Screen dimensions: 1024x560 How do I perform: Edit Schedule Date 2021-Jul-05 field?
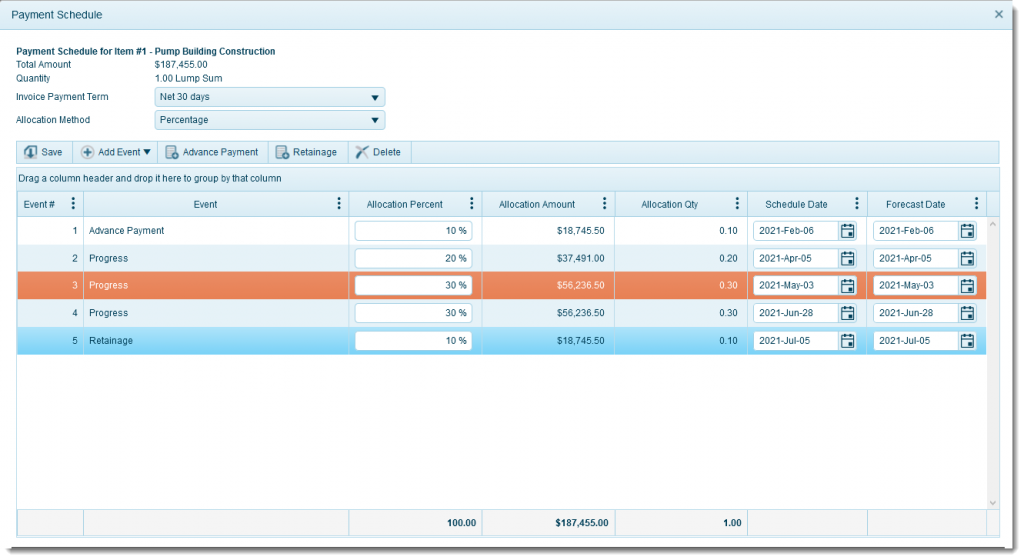[795, 340]
